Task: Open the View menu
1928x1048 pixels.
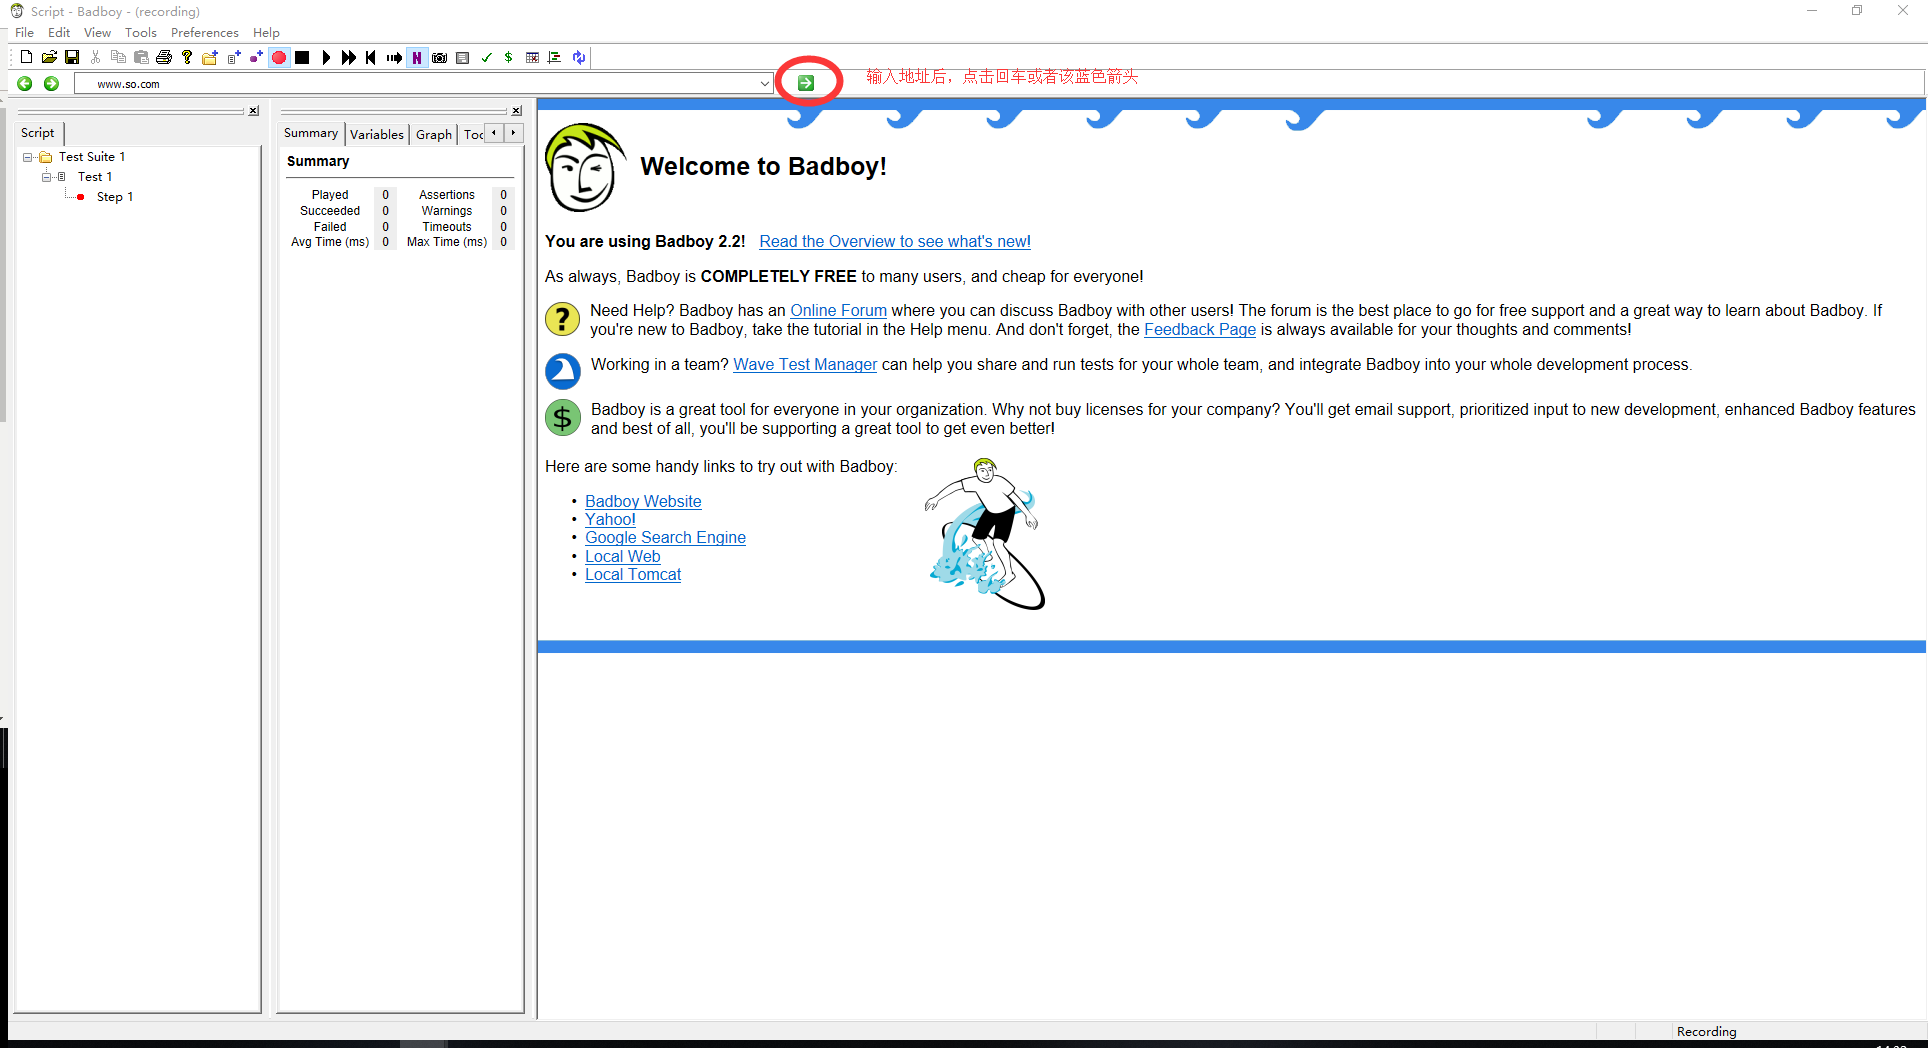Action: click(97, 32)
